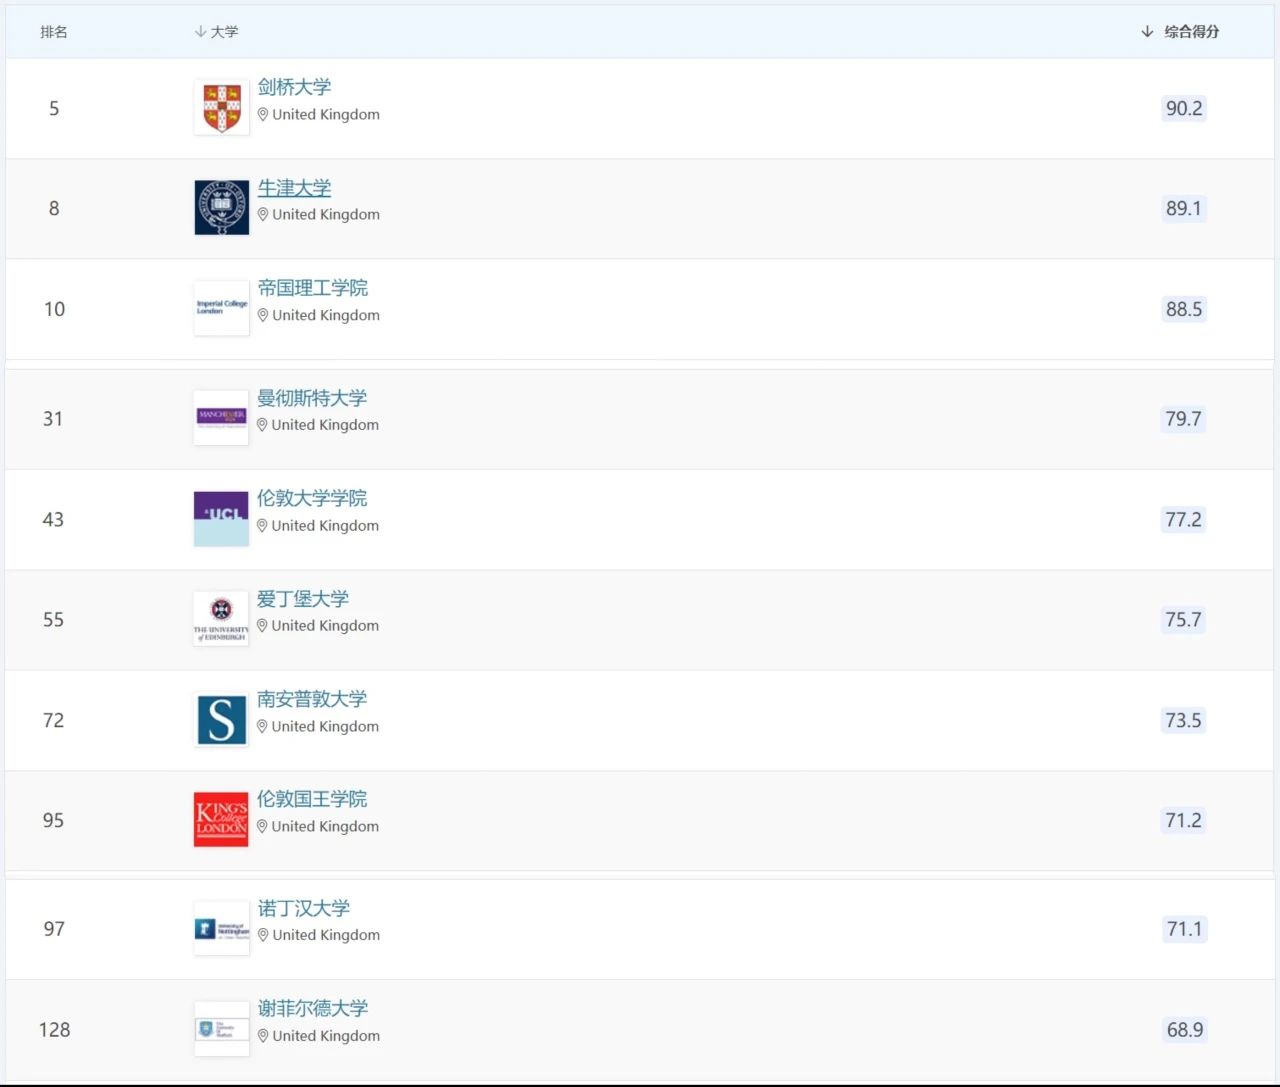Click rank number 43
This screenshot has width=1280, height=1087.
(53, 520)
